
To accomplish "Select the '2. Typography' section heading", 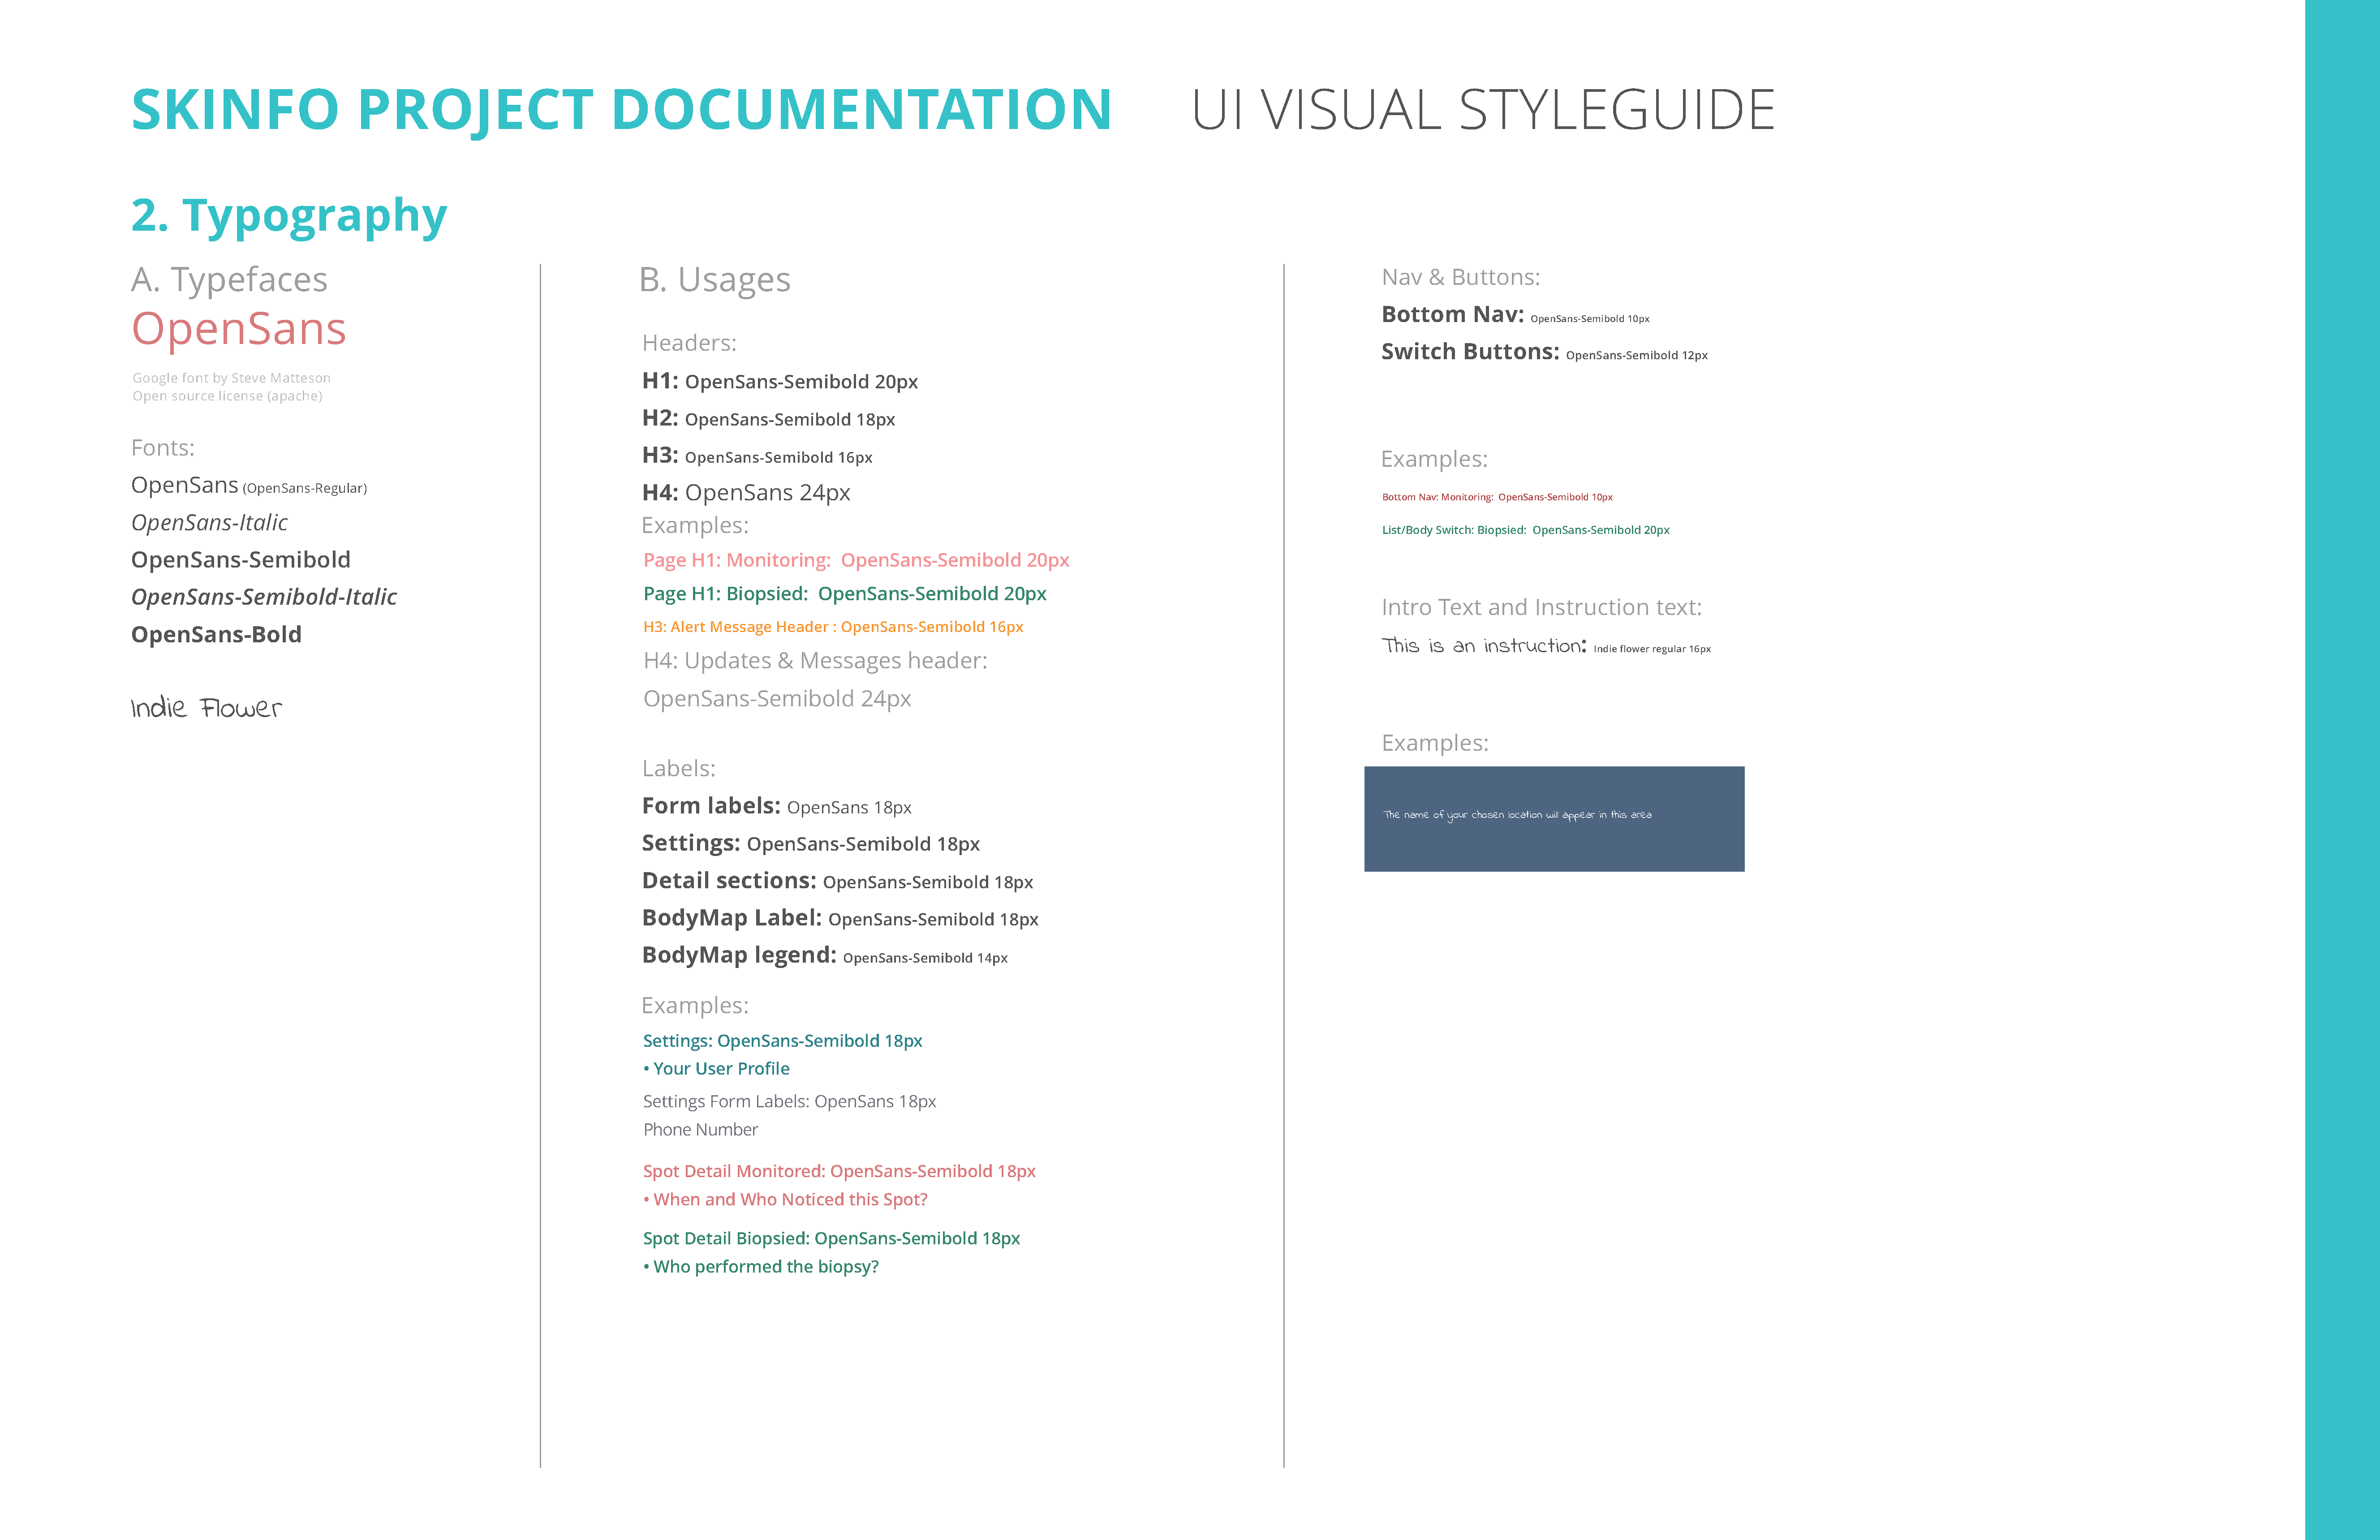I will pyautogui.click(x=289, y=216).
